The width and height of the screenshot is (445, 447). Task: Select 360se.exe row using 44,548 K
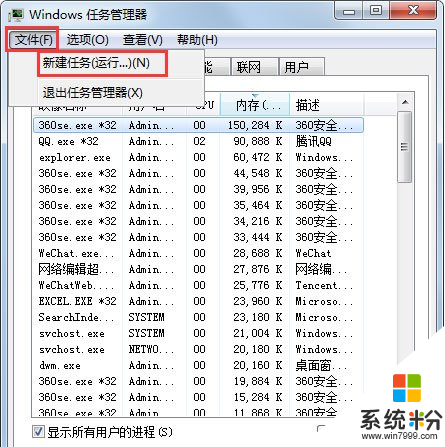coord(198,173)
